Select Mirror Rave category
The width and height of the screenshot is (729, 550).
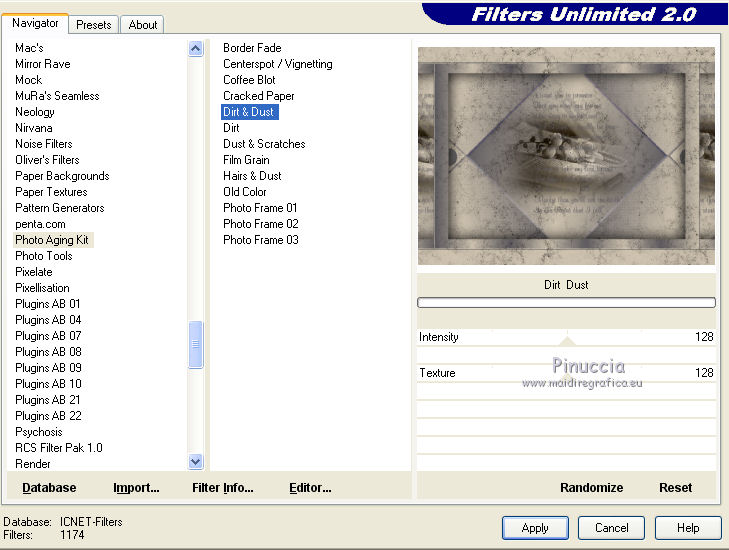click(x=43, y=64)
